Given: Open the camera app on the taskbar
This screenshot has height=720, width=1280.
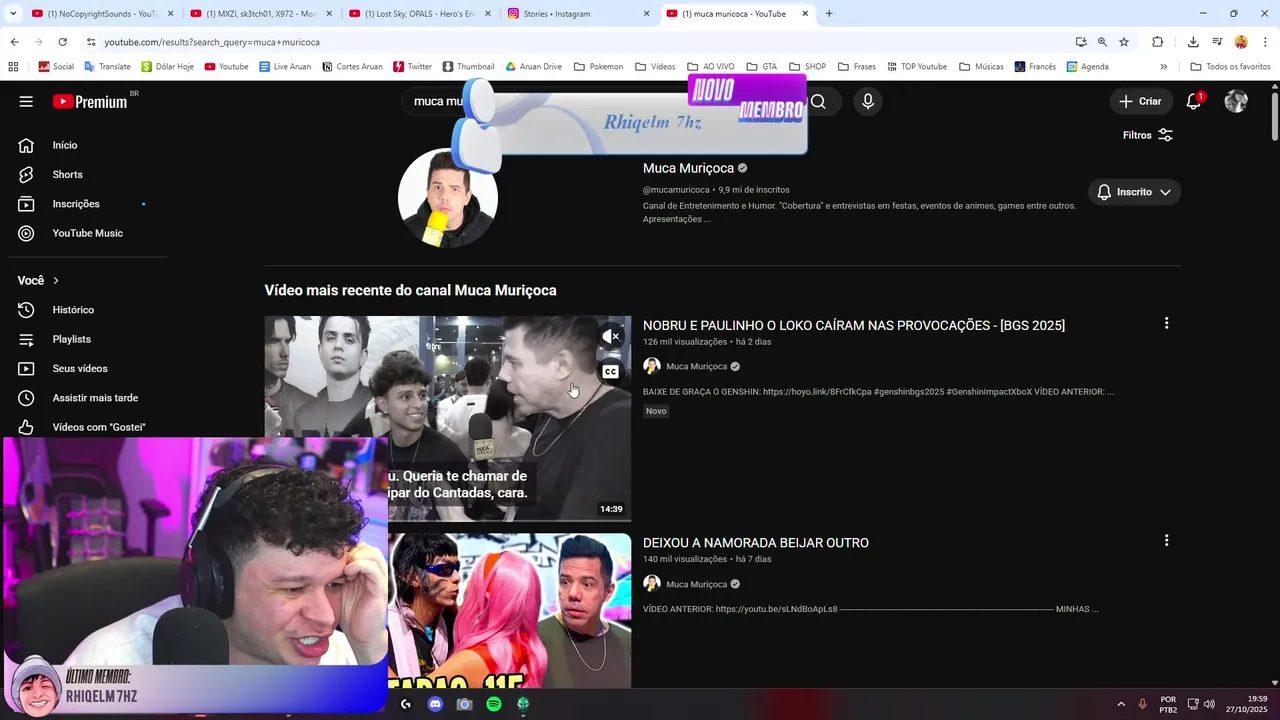Looking at the screenshot, I should click(x=464, y=704).
